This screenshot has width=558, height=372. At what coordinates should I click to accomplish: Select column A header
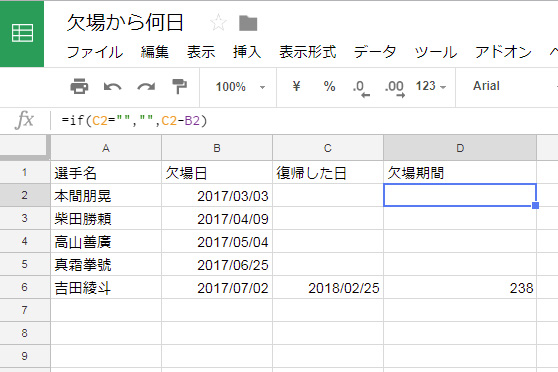click(106, 148)
